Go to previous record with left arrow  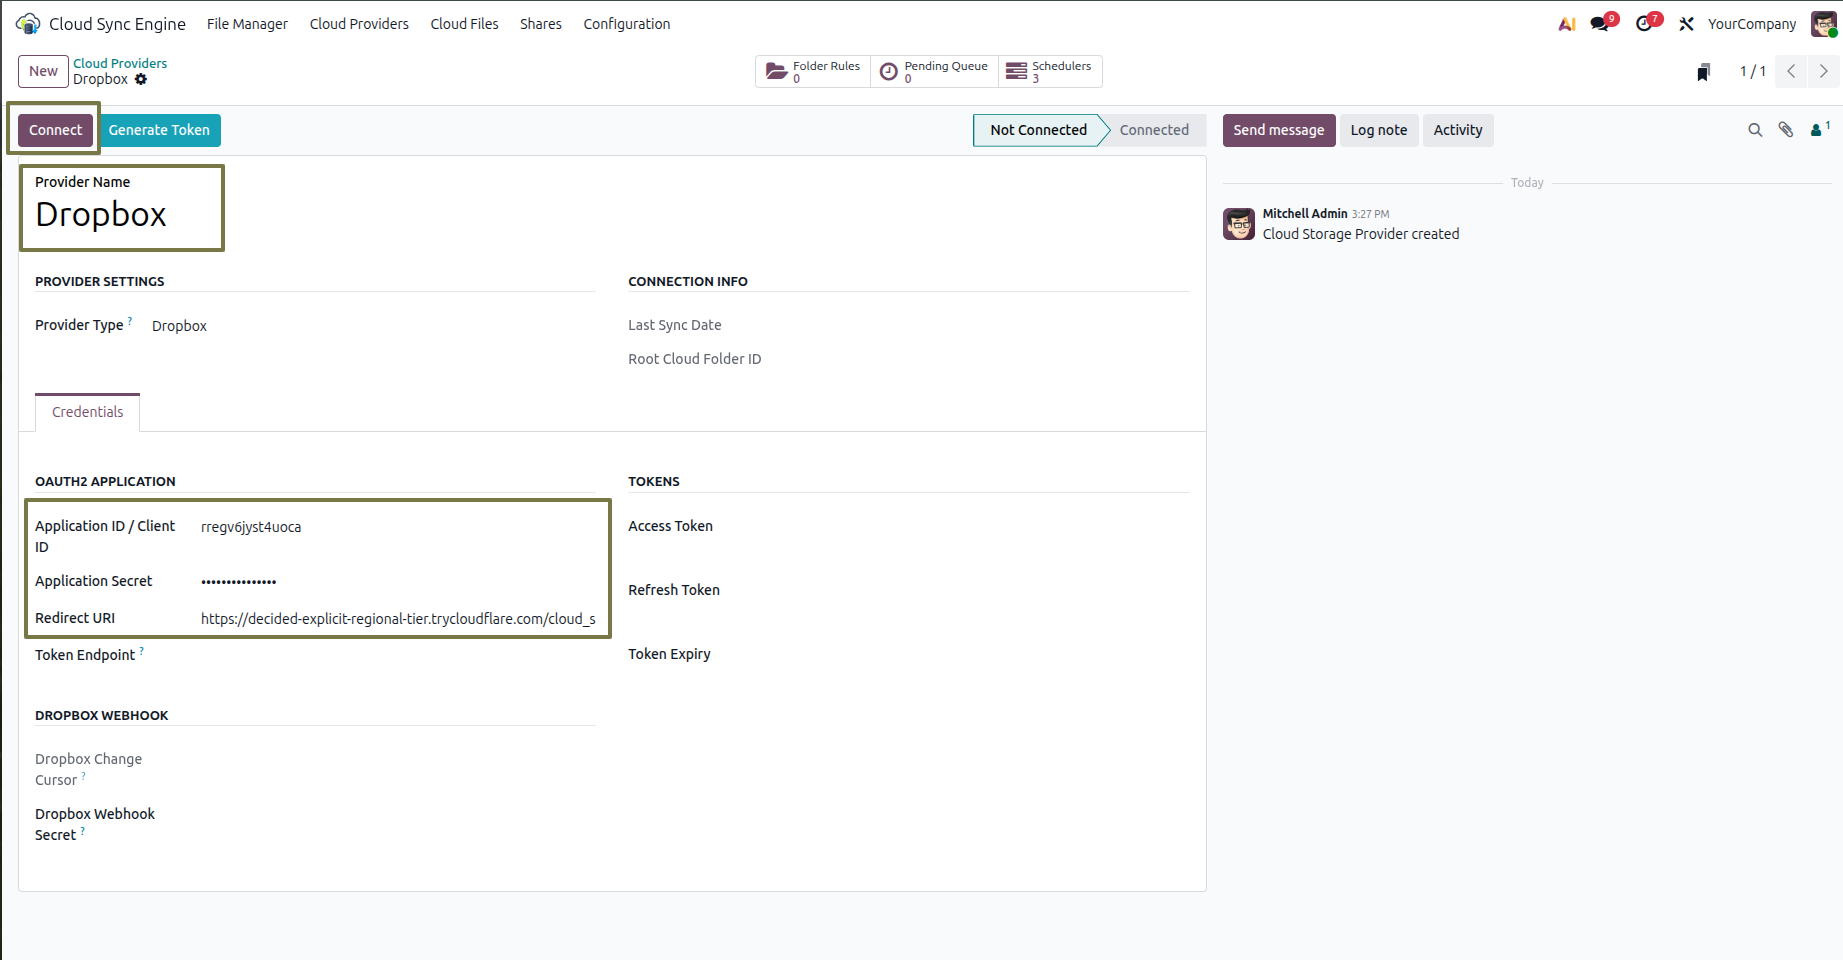tap(1791, 71)
